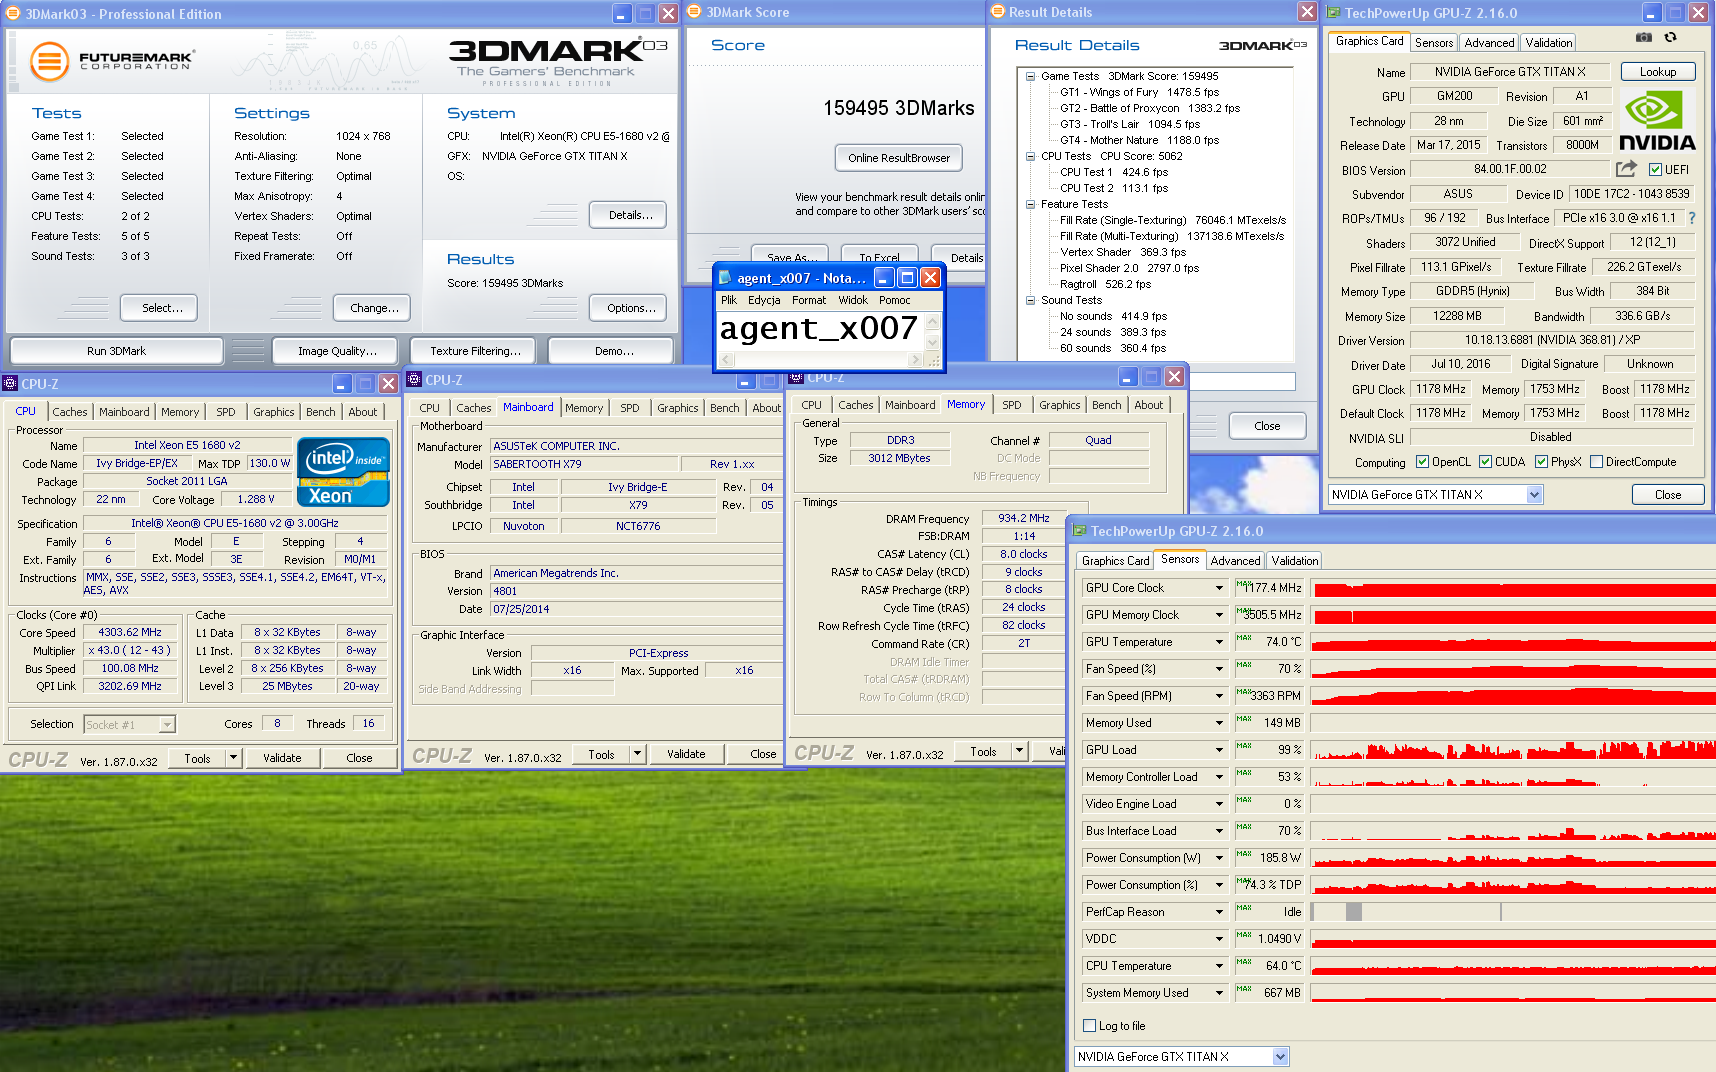Click the PerfCap Reason indicator bar
The image size is (1716, 1072).
click(x=1512, y=912)
